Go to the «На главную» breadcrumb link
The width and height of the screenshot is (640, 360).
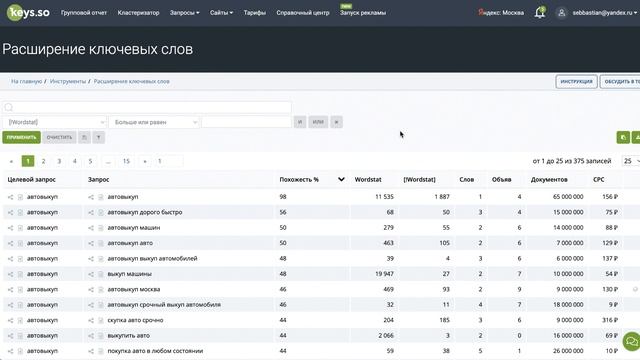27,82
